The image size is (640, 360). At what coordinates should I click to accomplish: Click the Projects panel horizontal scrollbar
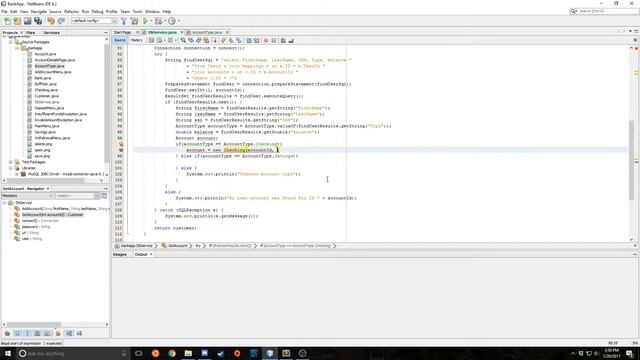point(45,180)
